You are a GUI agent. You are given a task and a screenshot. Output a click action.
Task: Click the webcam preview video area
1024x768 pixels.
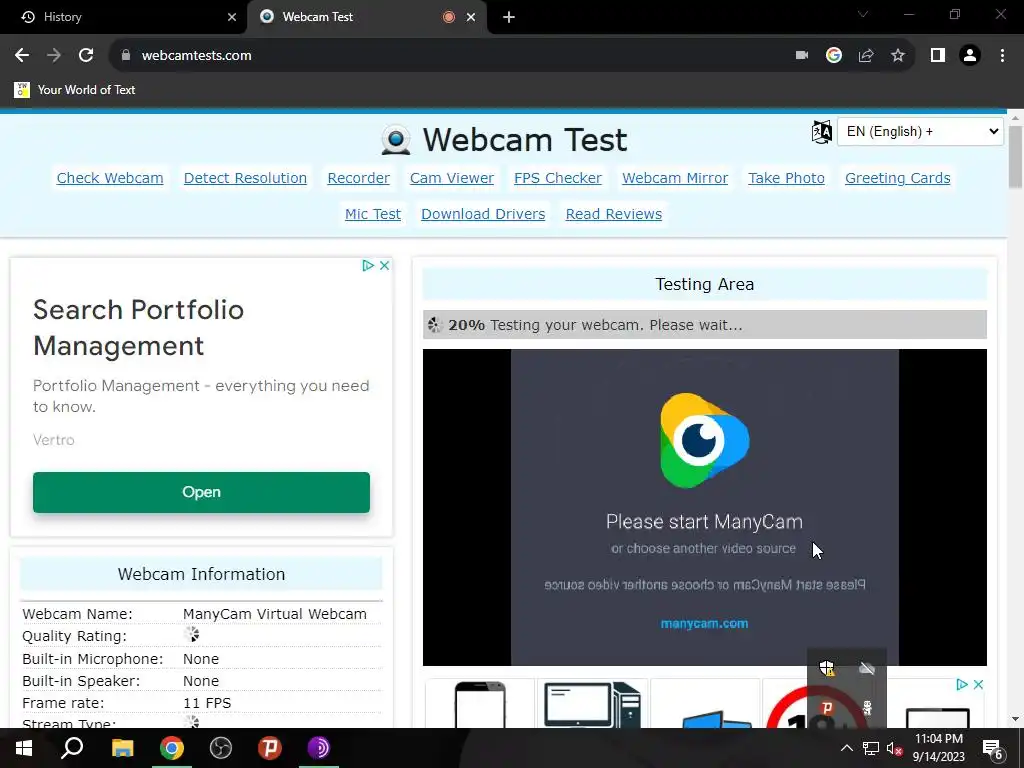pos(705,507)
